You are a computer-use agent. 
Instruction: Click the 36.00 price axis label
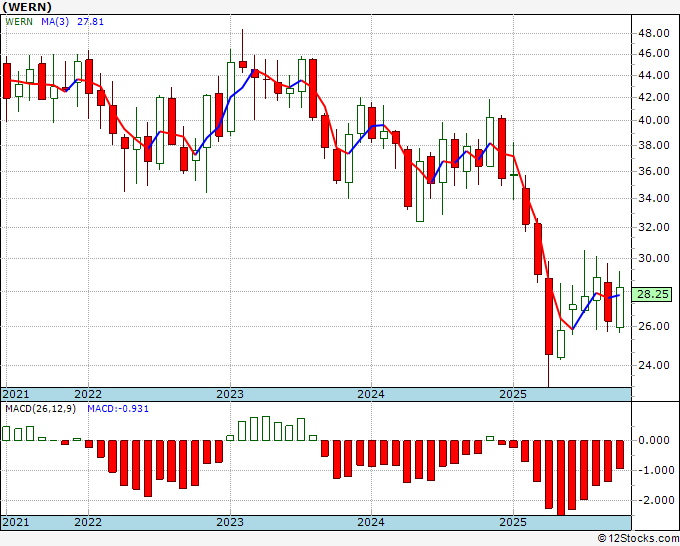[653, 171]
